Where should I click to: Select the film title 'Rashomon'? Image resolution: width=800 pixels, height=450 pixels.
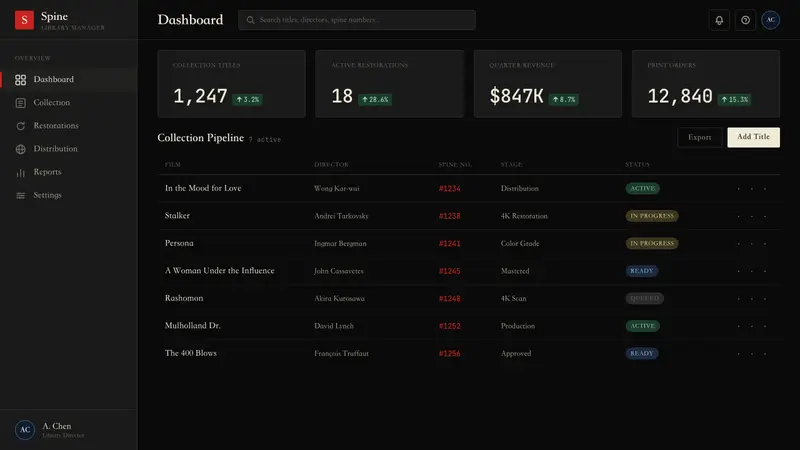(x=184, y=298)
